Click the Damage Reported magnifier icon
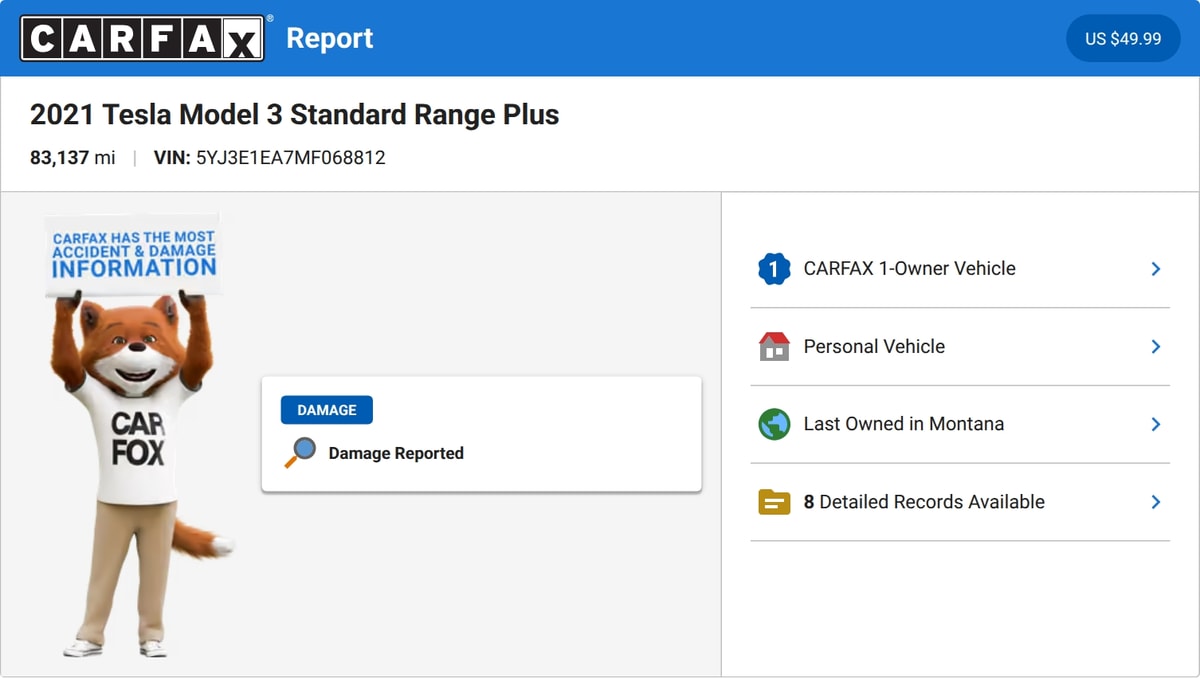Image resolution: width=1200 pixels, height=678 pixels. (x=300, y=453)
